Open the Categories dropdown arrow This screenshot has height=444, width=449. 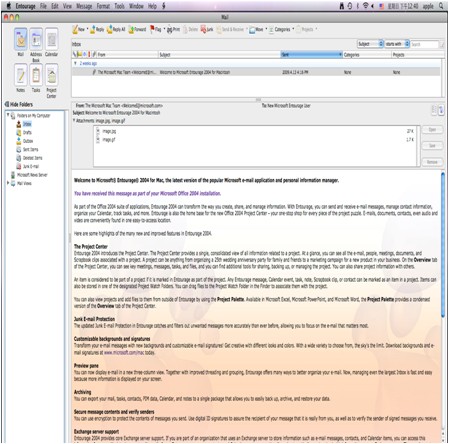[293, 29]
